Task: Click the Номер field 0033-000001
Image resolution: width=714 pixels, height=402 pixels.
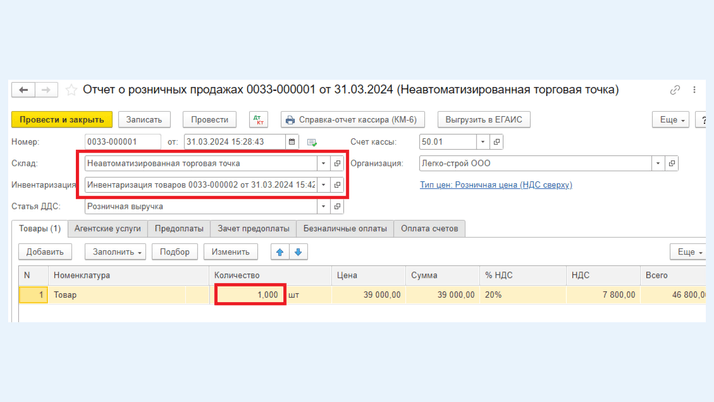Action: pos(122,142)
